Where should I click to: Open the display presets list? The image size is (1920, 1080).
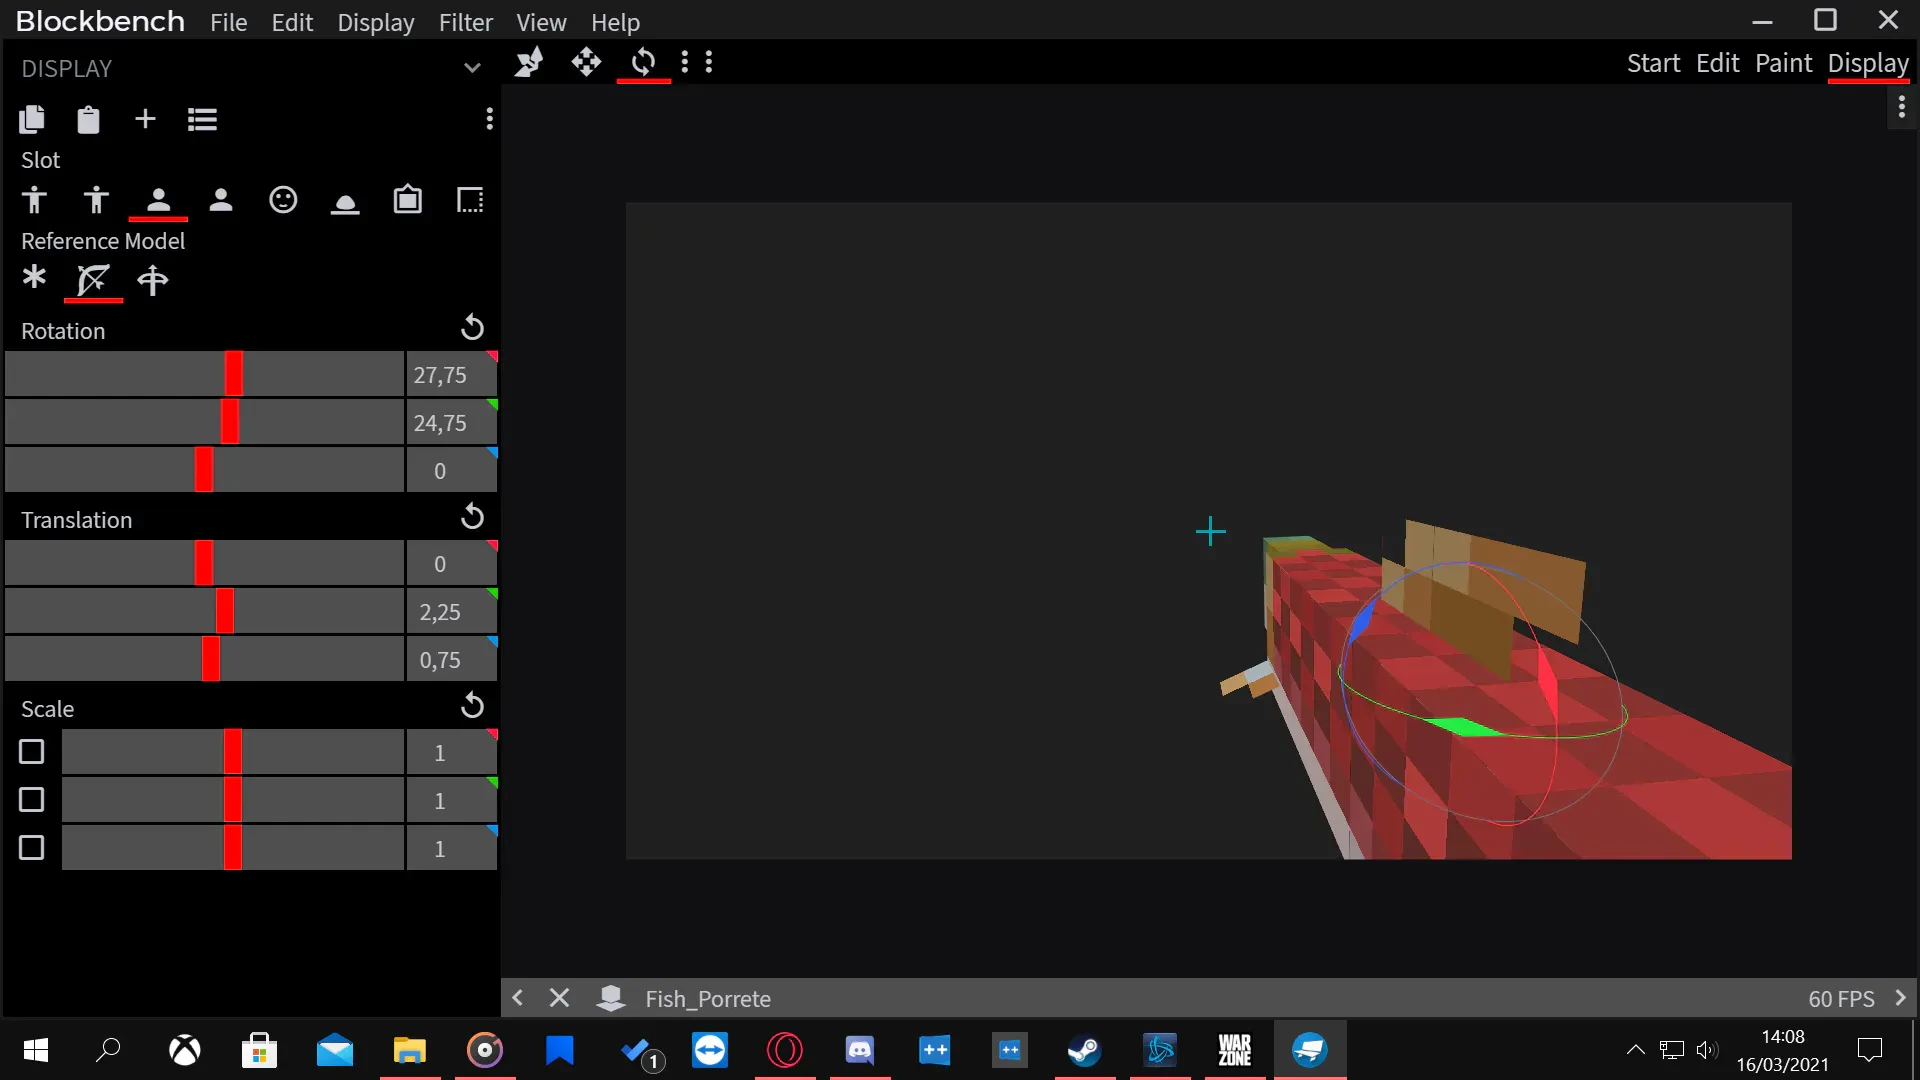(202, 120)
